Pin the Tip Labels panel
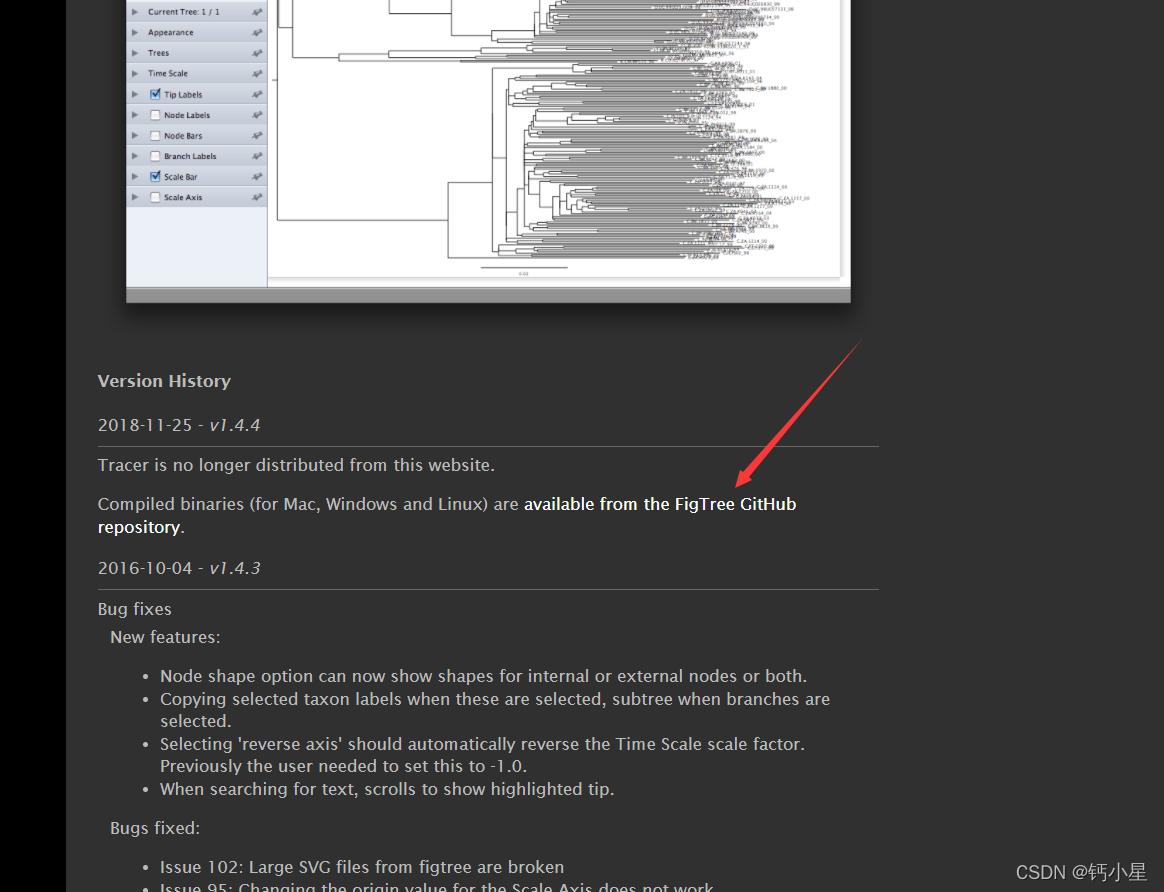This screenshot has height=892, width=1164. [257, 94]
